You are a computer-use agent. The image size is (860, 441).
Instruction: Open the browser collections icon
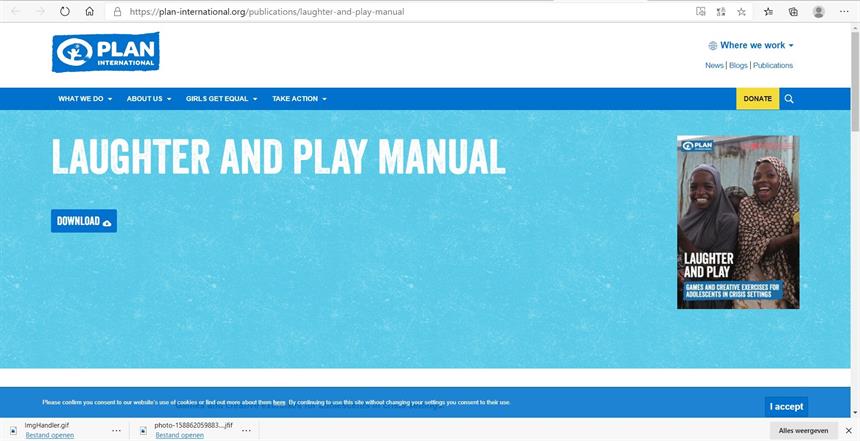click(793, 12)
